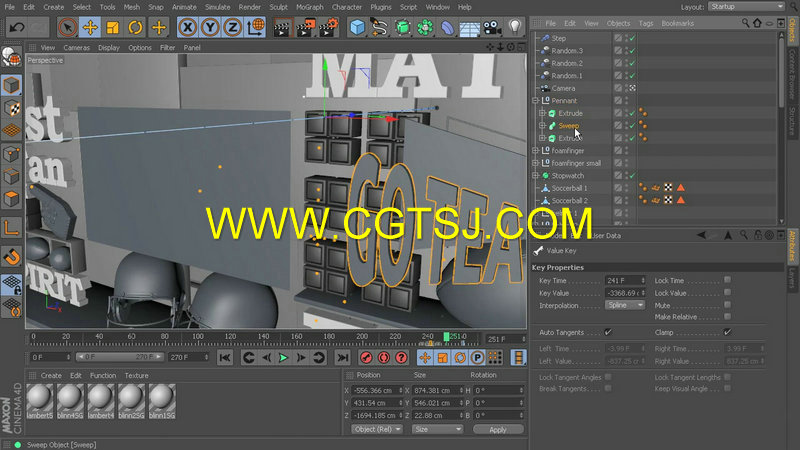Open the Size mode dropdown
The height and width of the screenshot is (450, 800).
437,429
